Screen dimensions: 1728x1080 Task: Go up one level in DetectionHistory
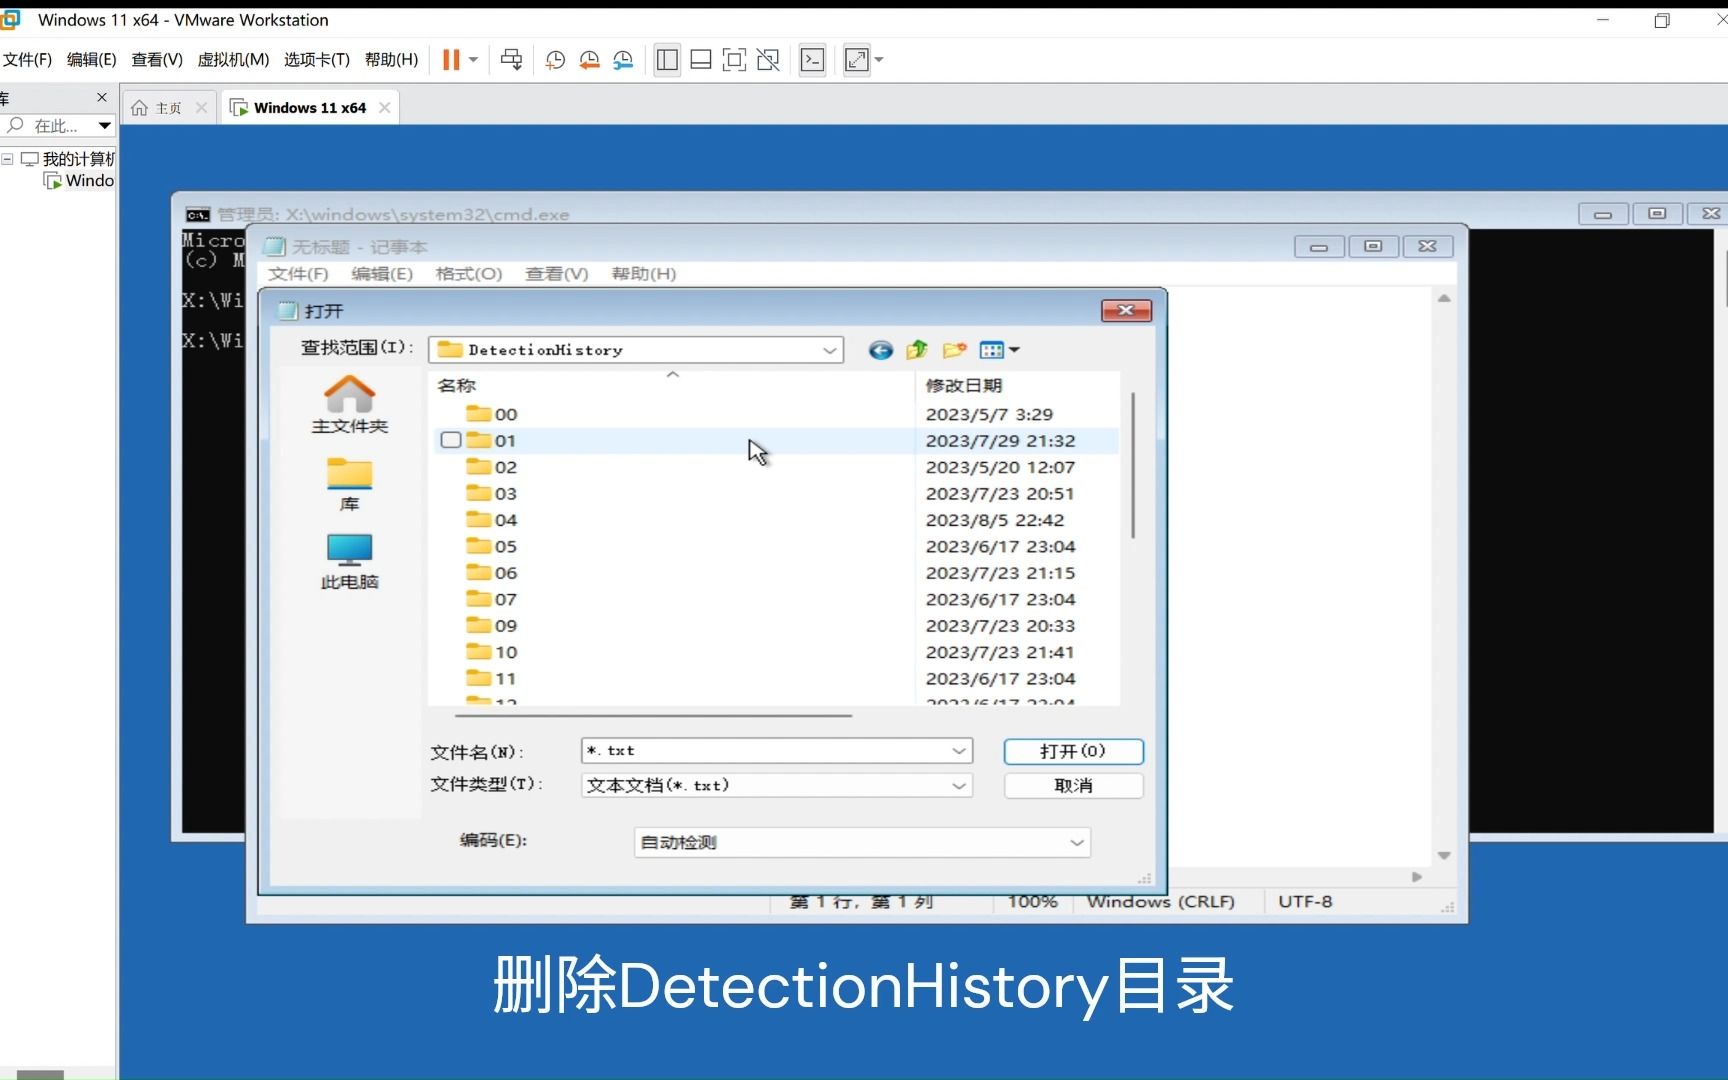point(916,350)
